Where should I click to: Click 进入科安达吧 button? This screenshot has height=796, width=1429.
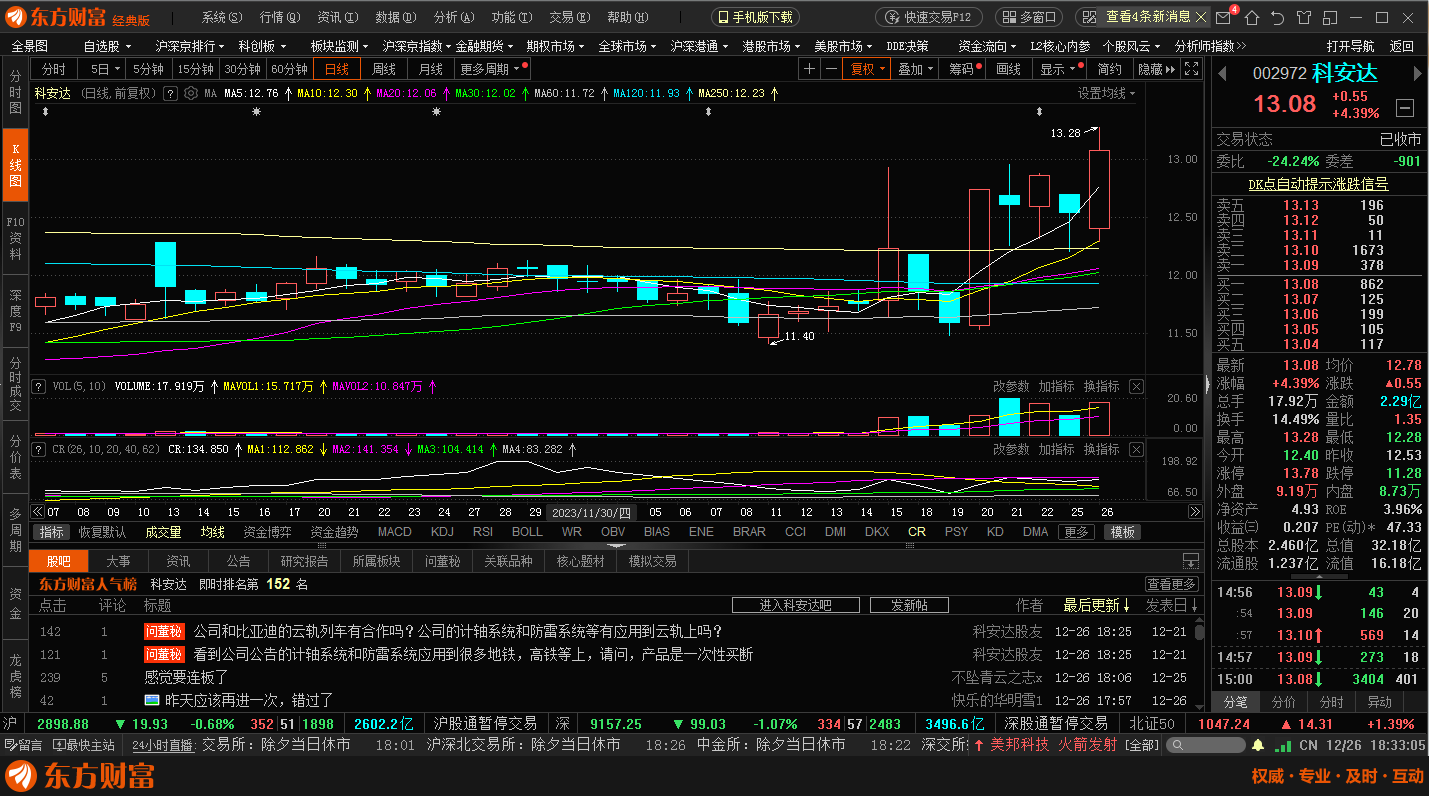coord(796,605)
